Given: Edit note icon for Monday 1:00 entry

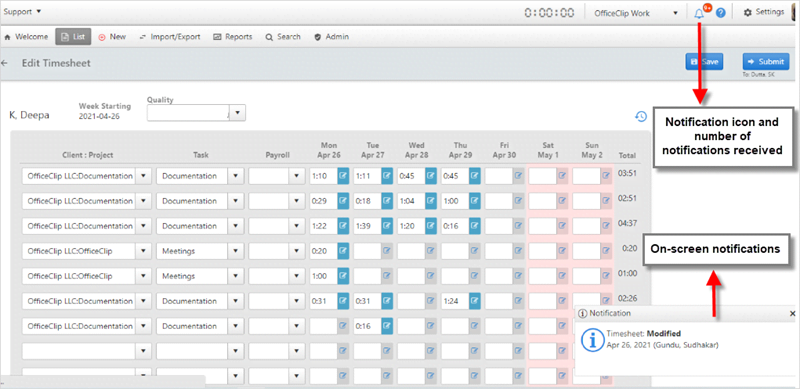Looking at the screenshot, I should [343, 276].
